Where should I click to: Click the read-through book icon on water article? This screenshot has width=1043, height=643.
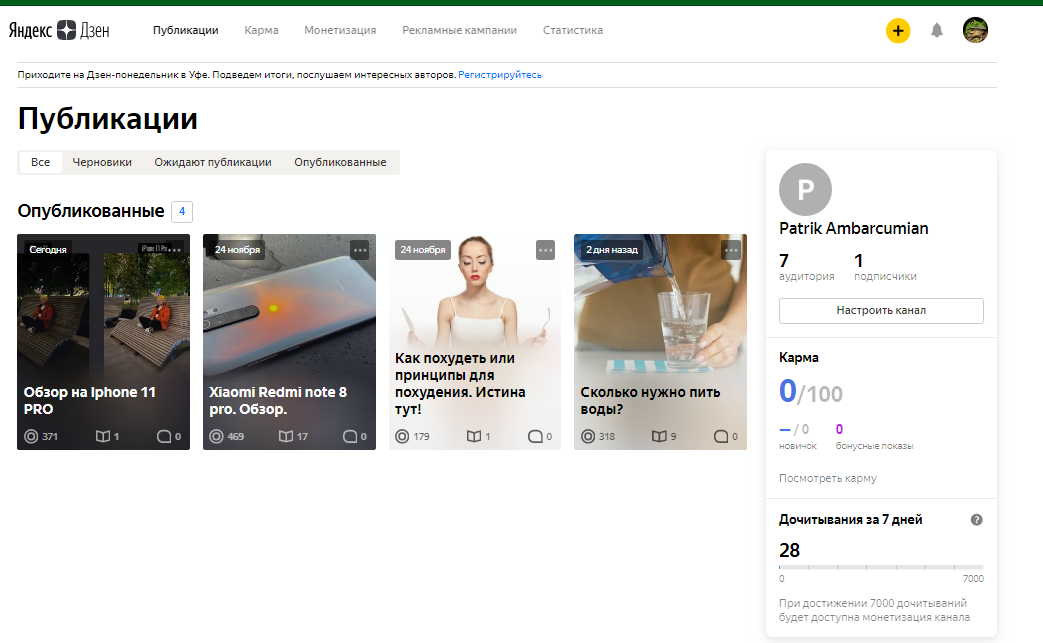[x=659, y=436]
